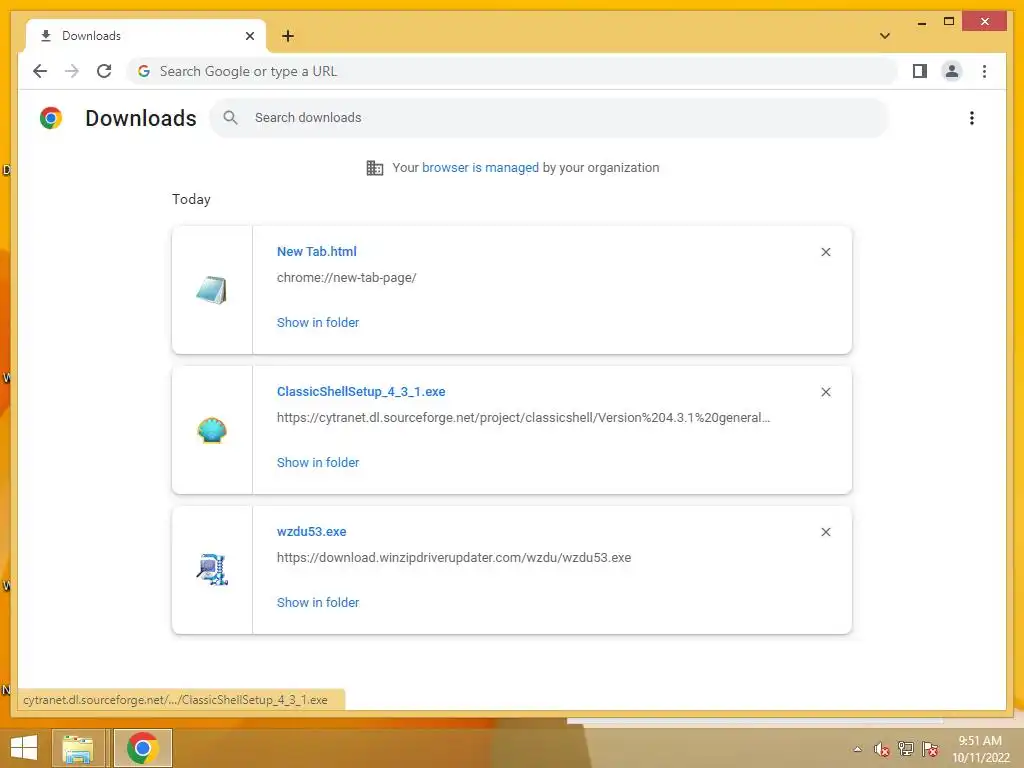Open File Explorer from taskbar
This screenshot has width=1024, height=768.
tap(77, 748)
